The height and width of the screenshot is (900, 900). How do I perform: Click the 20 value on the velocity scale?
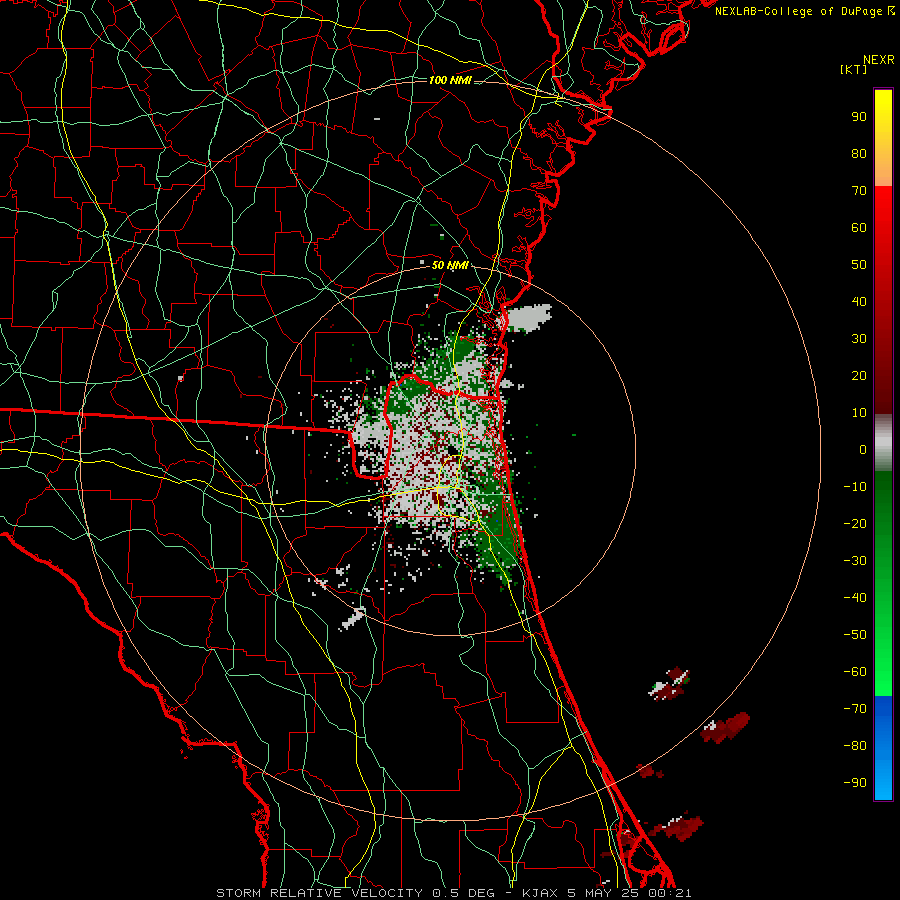click(x=859, y=375)
